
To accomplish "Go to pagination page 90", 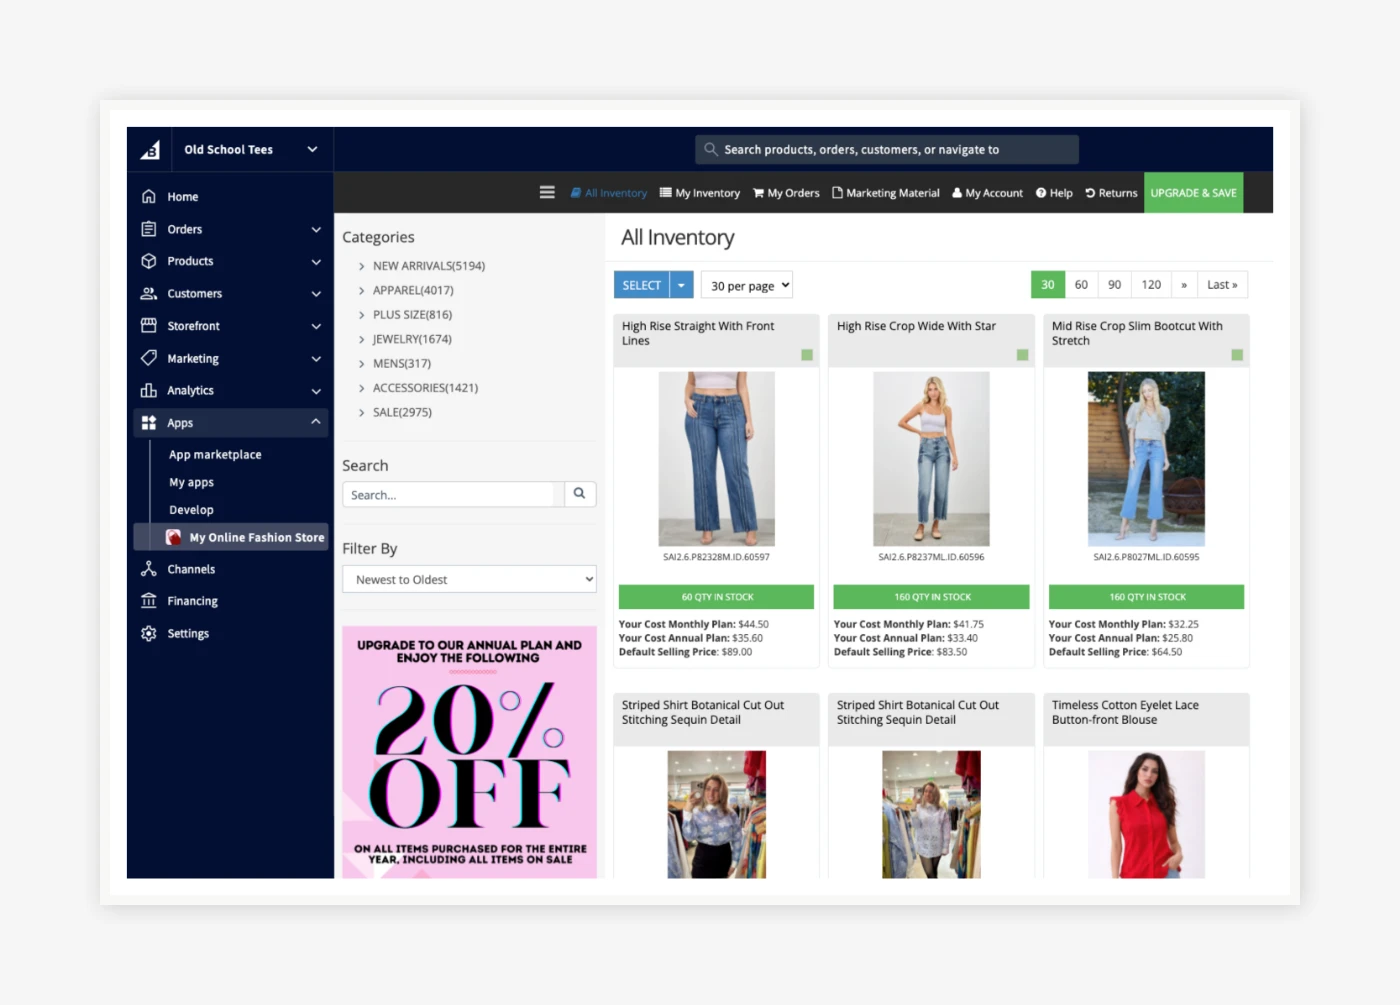I will (x=1115, y=285).
